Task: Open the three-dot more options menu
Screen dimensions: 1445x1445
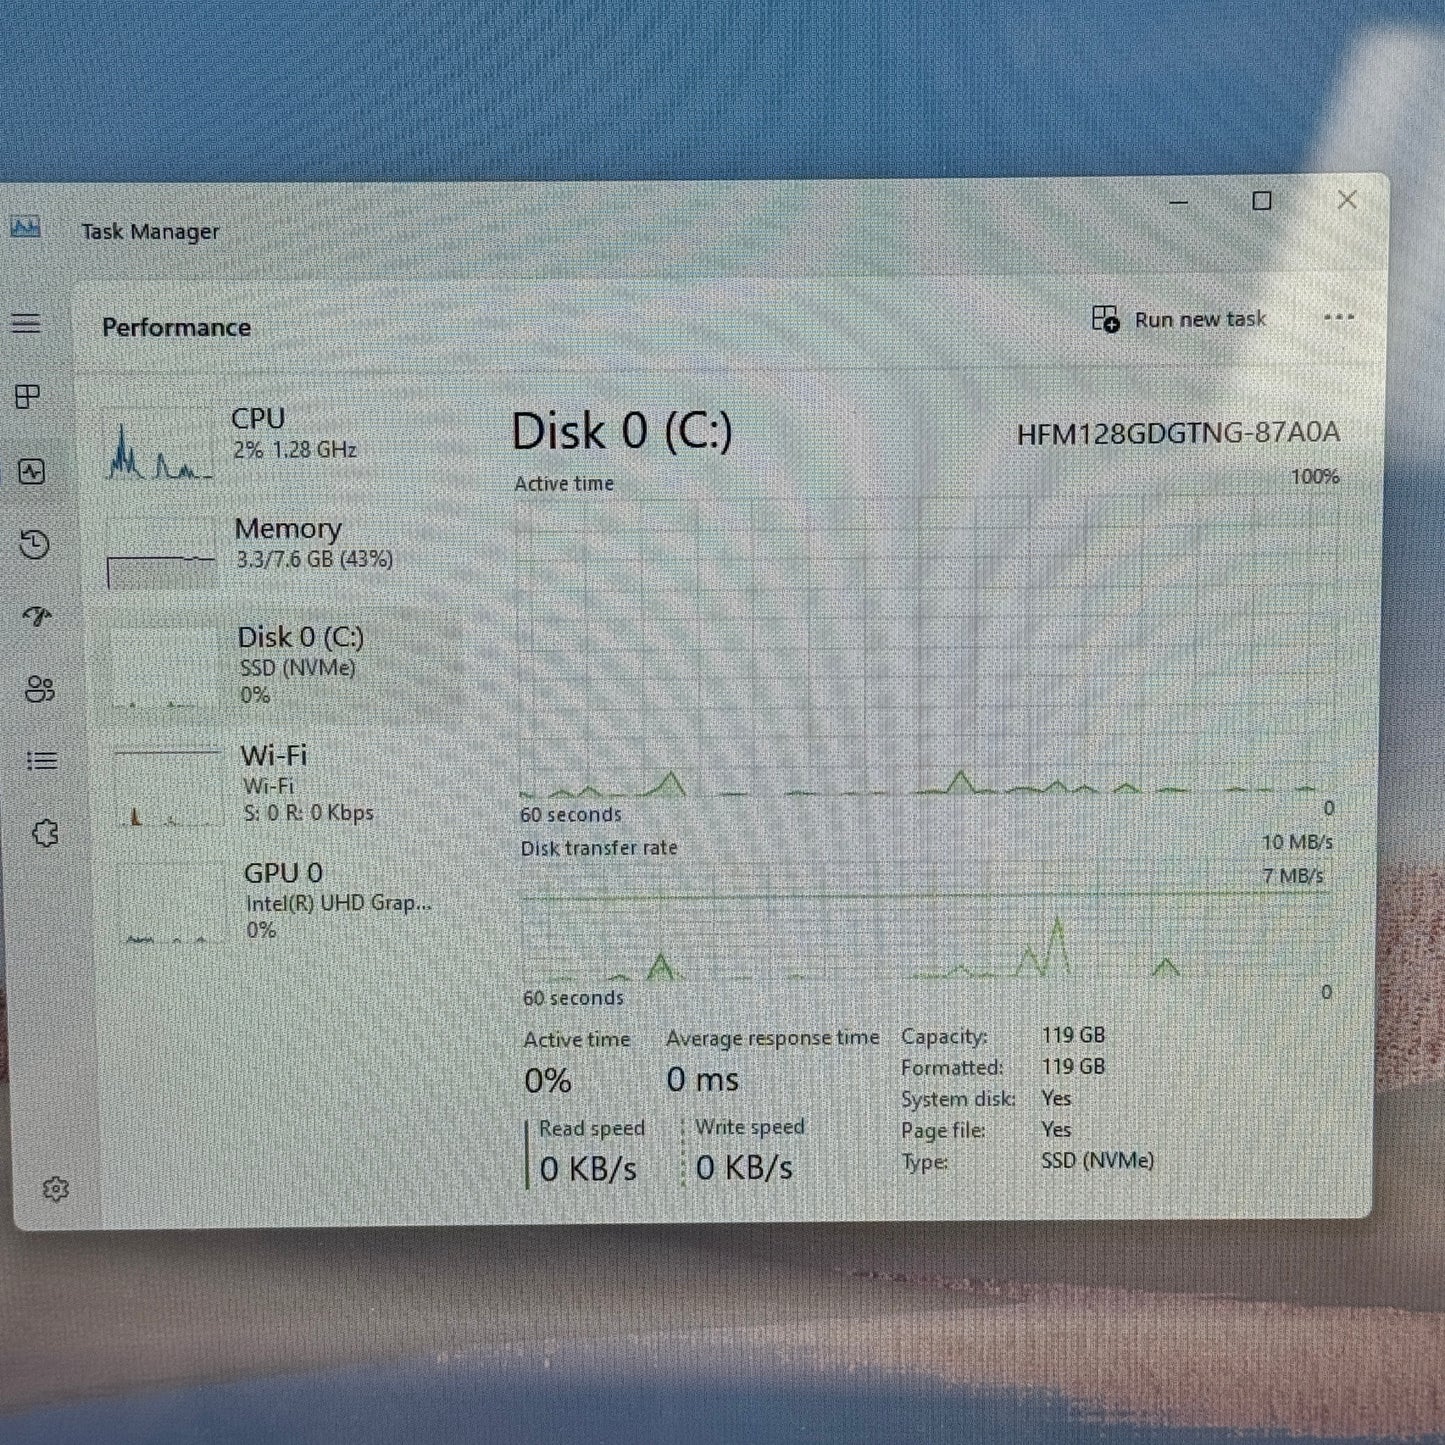Action: pyautogui.click(x=1337, y=318)
